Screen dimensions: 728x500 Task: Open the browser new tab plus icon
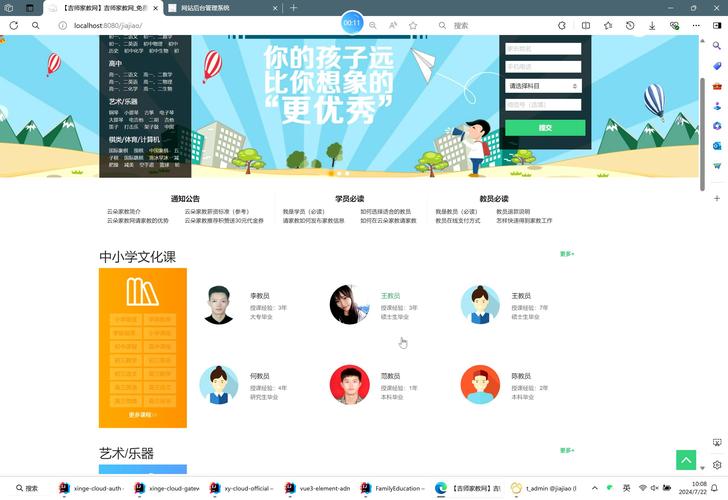click(x=293, y=8)
